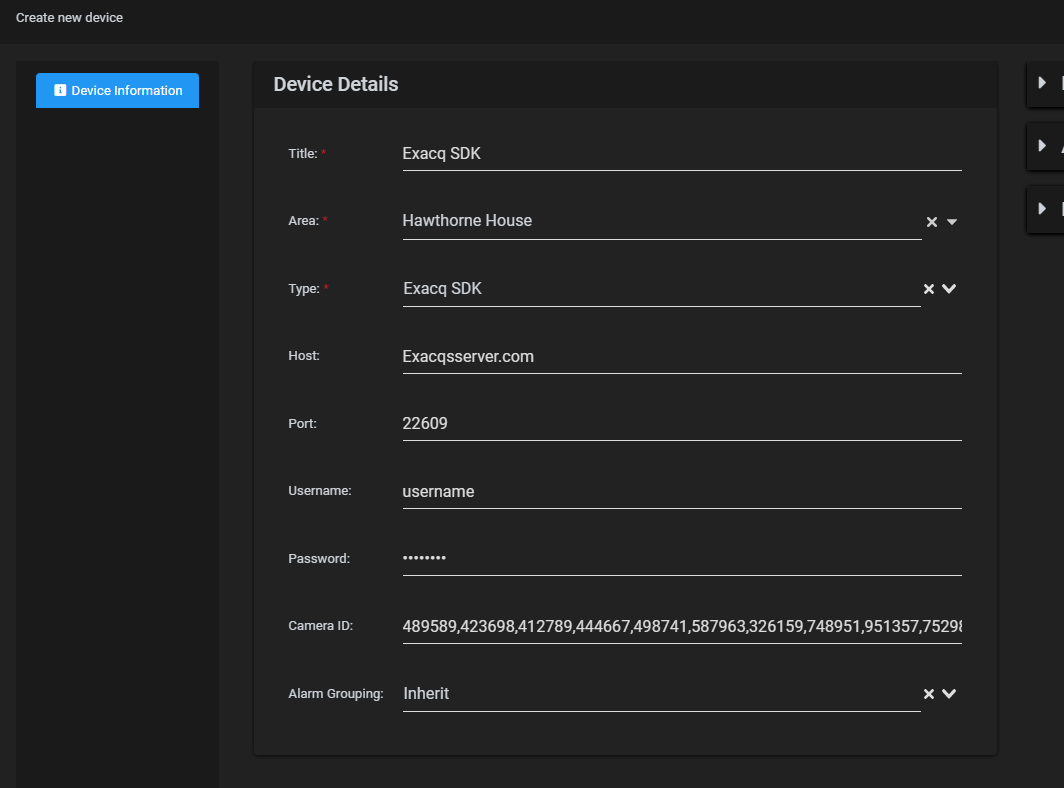Open the Area dropdown arrow
1064x788 pixels.
952,222
